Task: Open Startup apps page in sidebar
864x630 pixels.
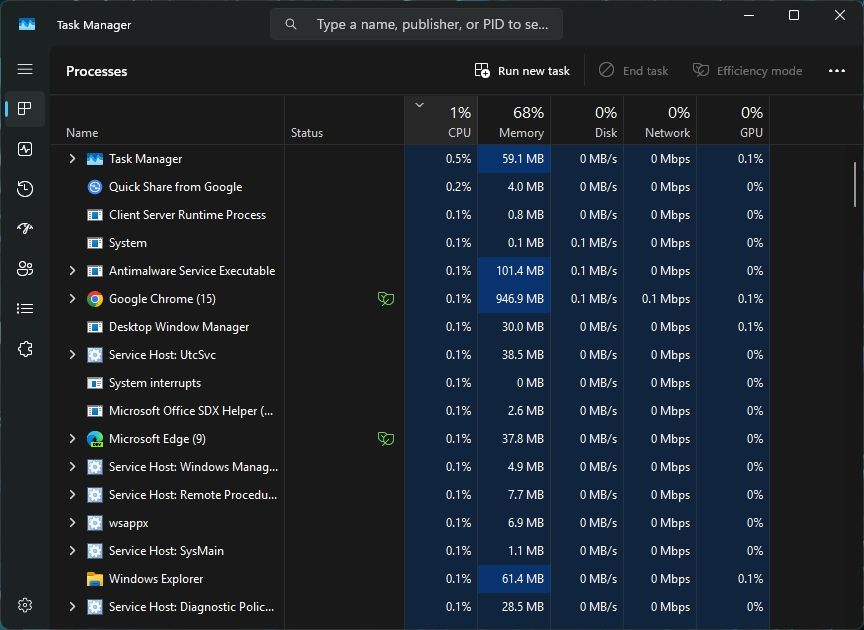Action: pos(25,229)
